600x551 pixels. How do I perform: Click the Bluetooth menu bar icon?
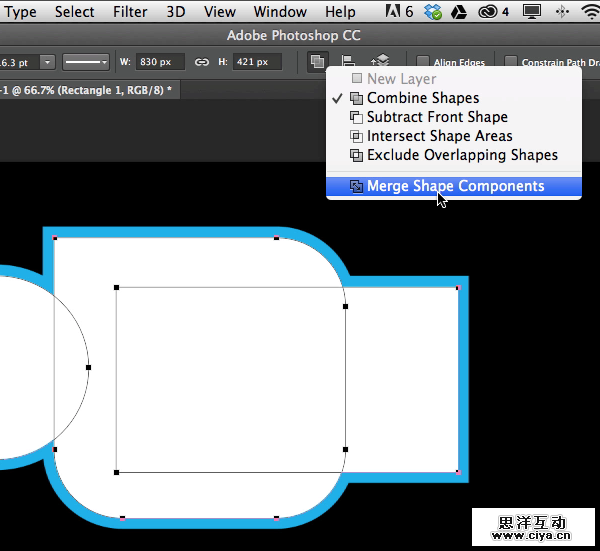[x=562, y=11]
